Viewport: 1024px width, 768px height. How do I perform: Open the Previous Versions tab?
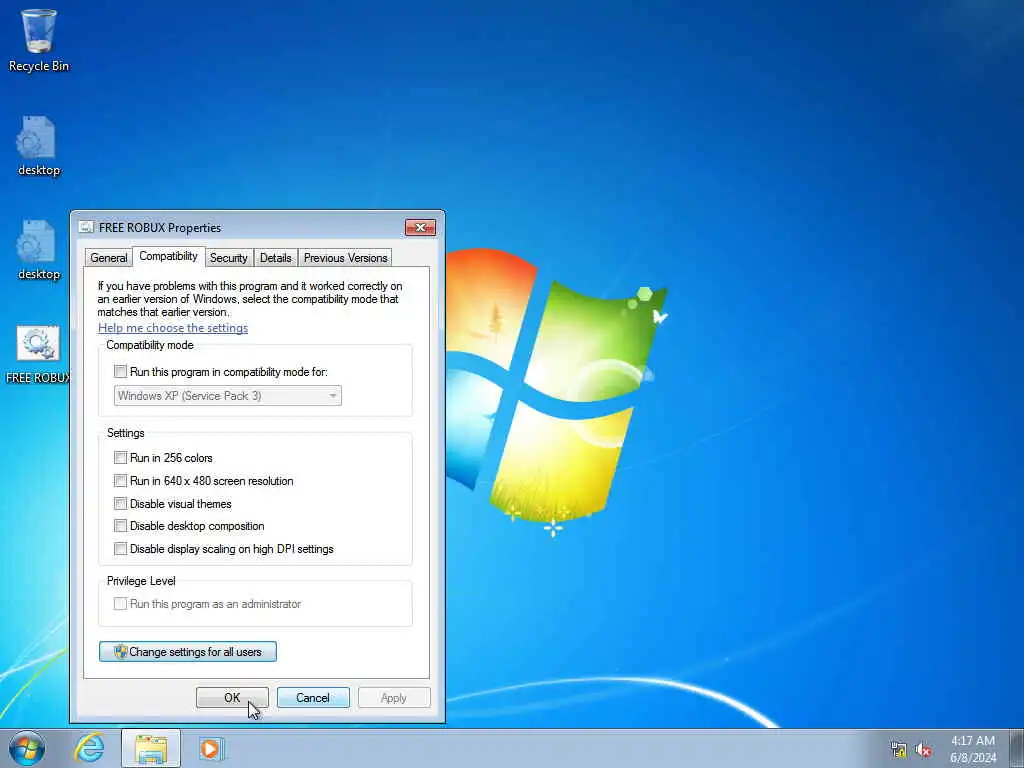click(x=345, y=258)
